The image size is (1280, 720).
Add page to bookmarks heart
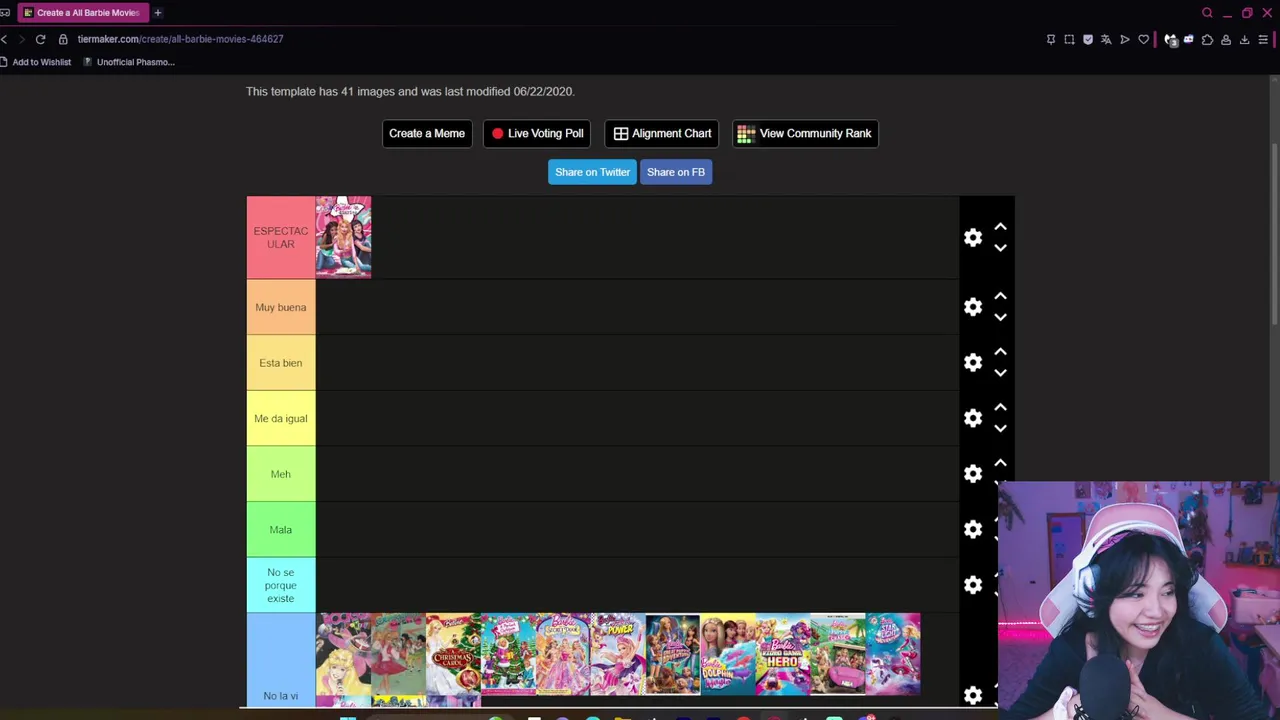pos(1144,39)
